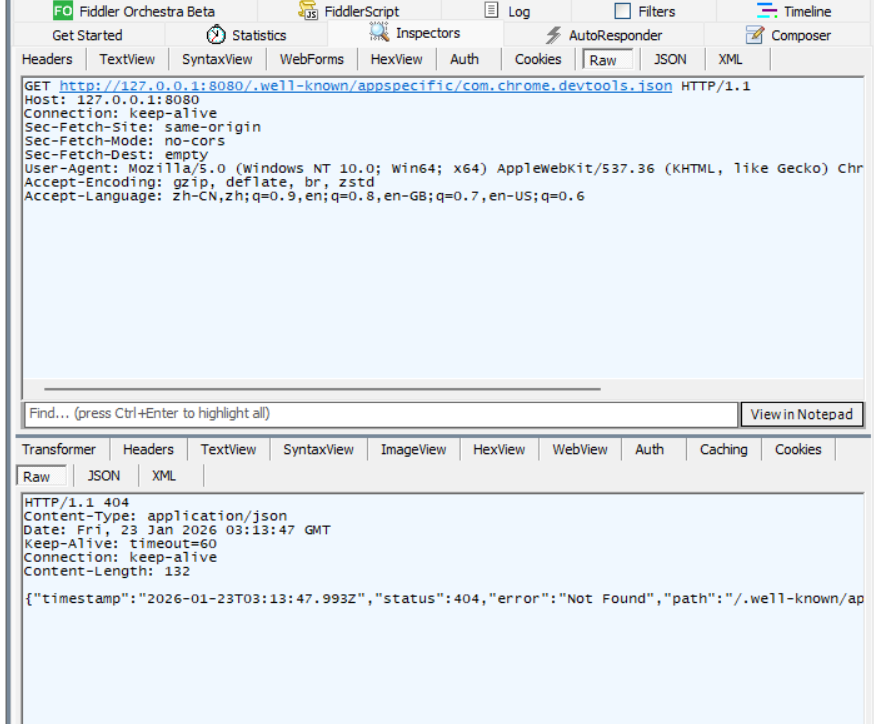Select the request Auth tab

464,59
